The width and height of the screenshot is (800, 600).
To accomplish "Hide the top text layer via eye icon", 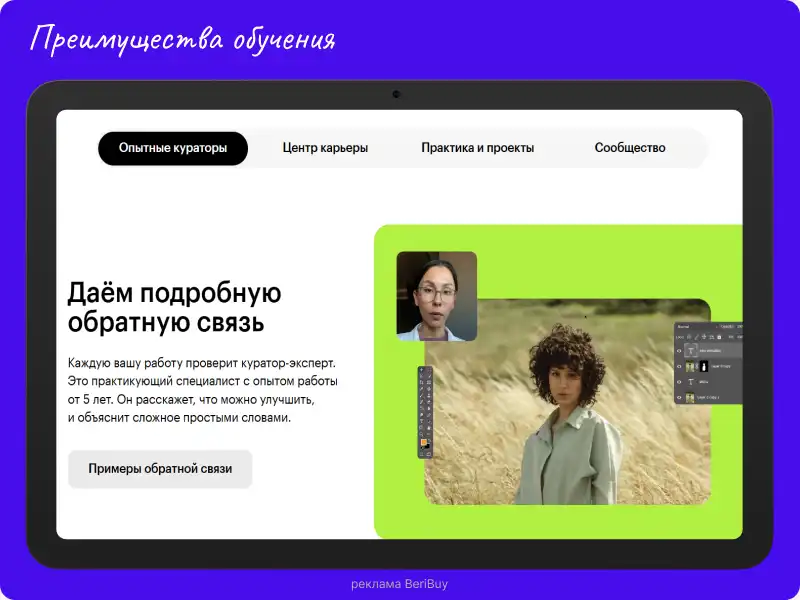I will [679, 351].
